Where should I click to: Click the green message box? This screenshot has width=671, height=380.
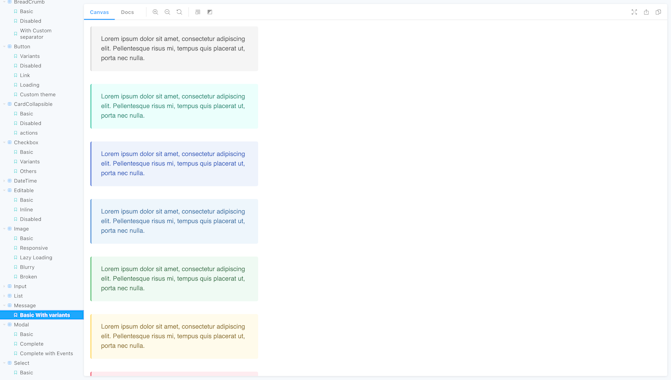click(174, 279)
